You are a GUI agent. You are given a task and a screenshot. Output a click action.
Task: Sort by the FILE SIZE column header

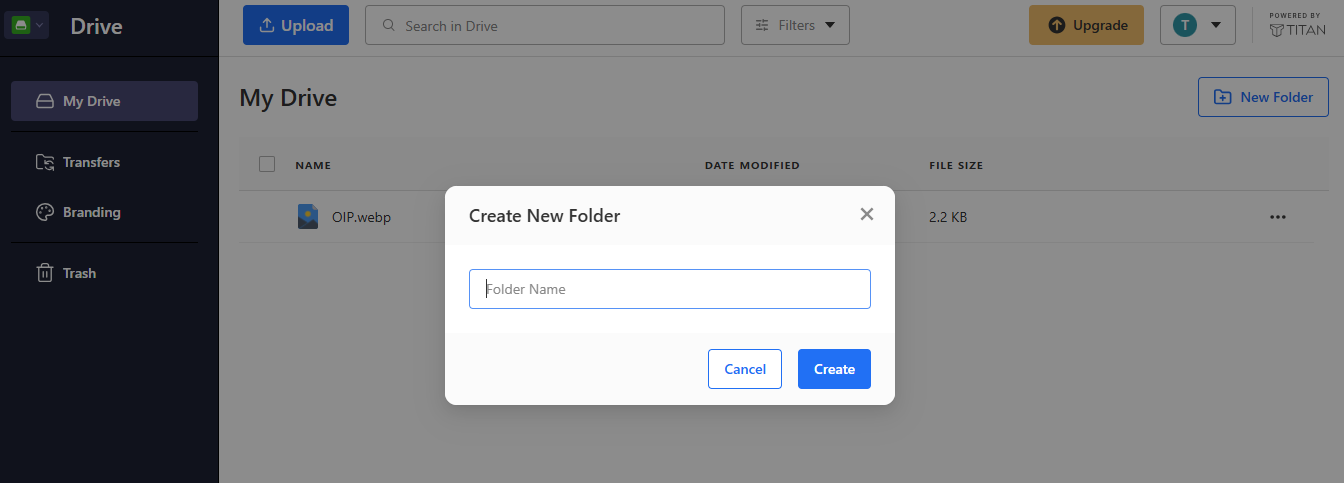tap(956, 165)
